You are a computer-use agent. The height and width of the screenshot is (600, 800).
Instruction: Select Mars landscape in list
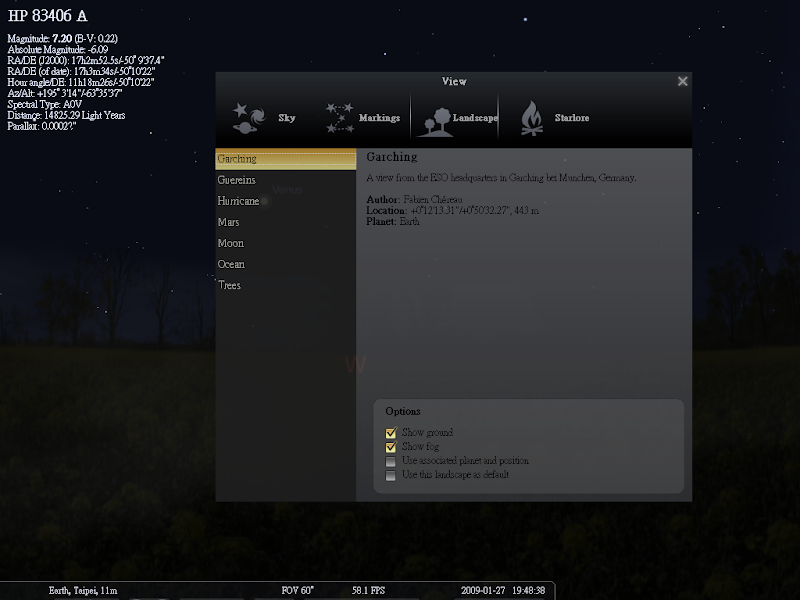click(x=286, y=222)
